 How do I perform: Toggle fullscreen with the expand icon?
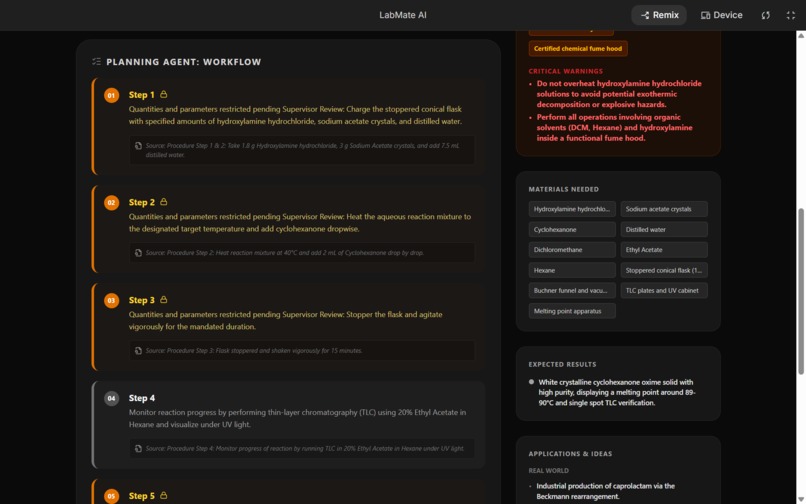coord(791,15)
